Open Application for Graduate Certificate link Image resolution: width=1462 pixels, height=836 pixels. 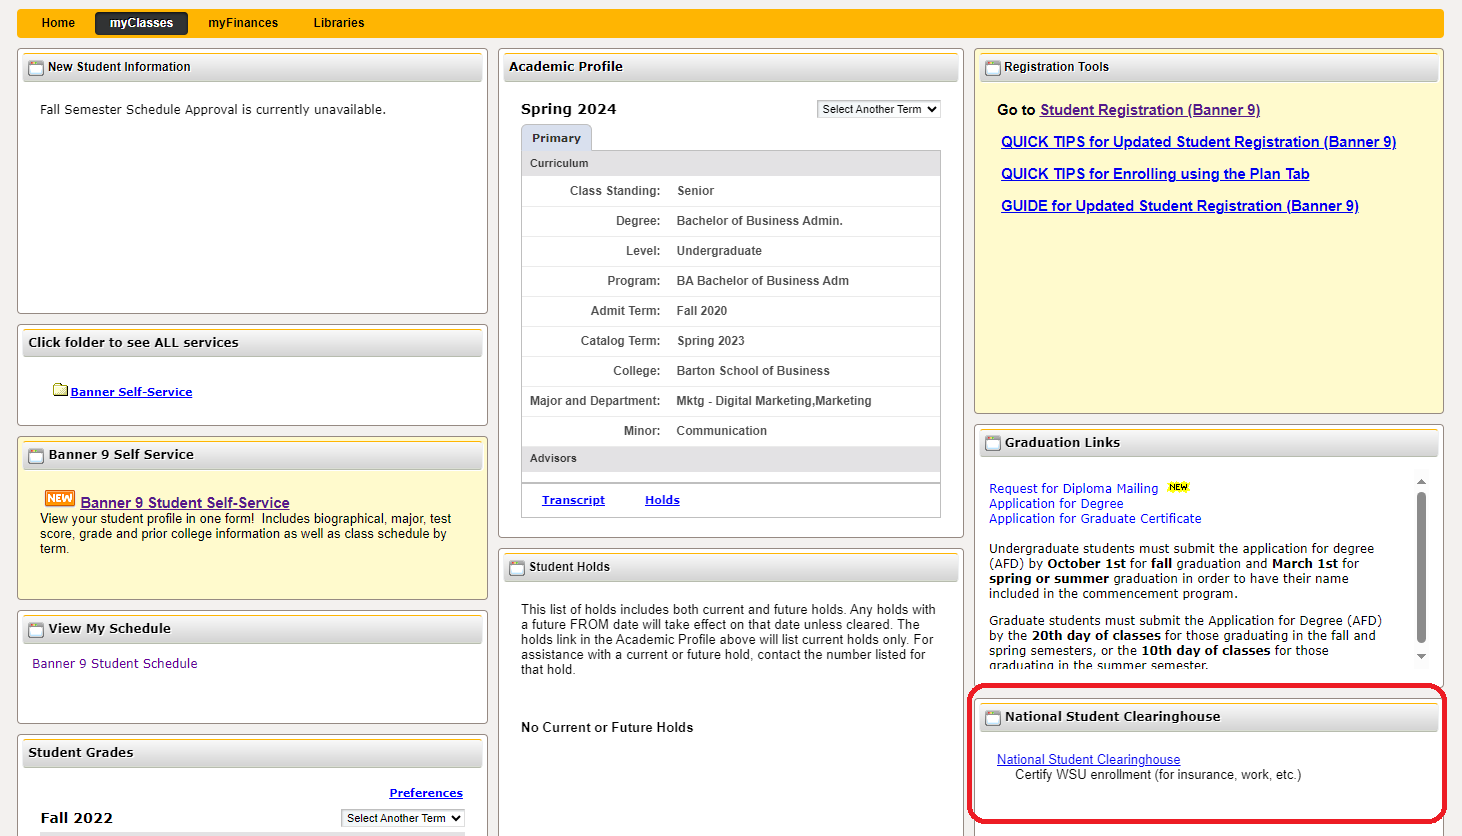pyautogui.click(x=1095, y=519)
